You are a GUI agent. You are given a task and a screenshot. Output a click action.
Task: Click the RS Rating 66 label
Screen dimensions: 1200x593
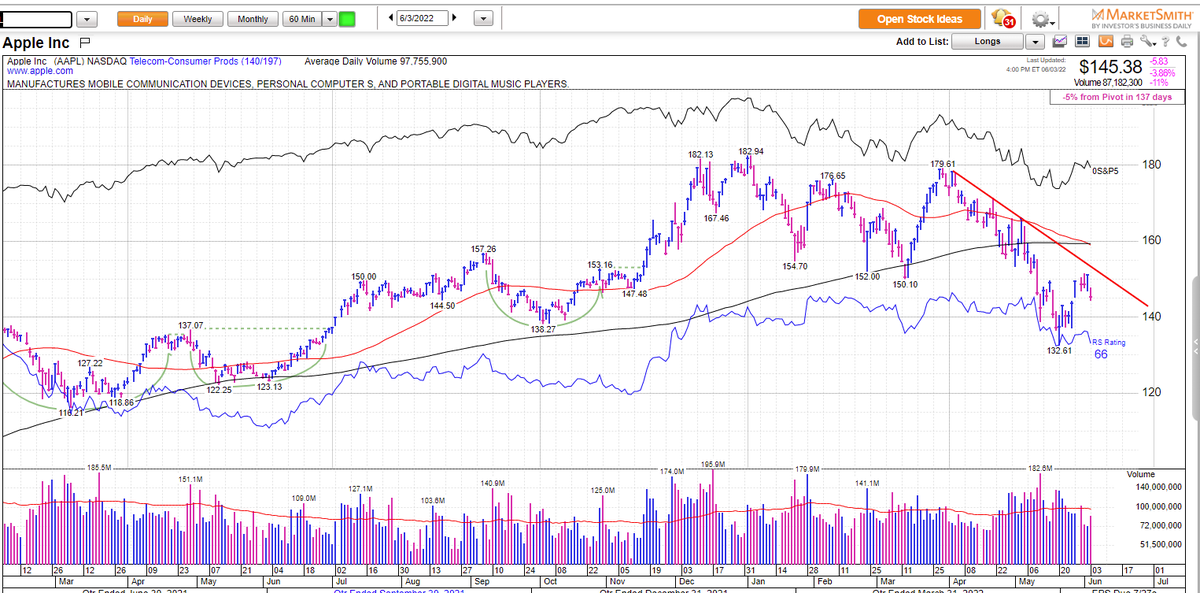tap(1107, 348)
